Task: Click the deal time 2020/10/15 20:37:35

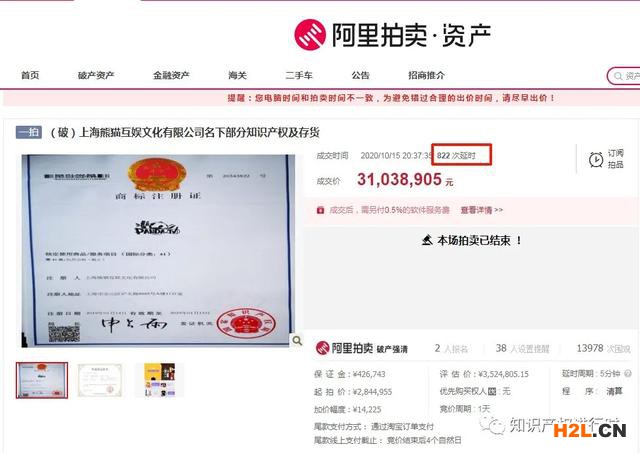Action: point(396,155)
